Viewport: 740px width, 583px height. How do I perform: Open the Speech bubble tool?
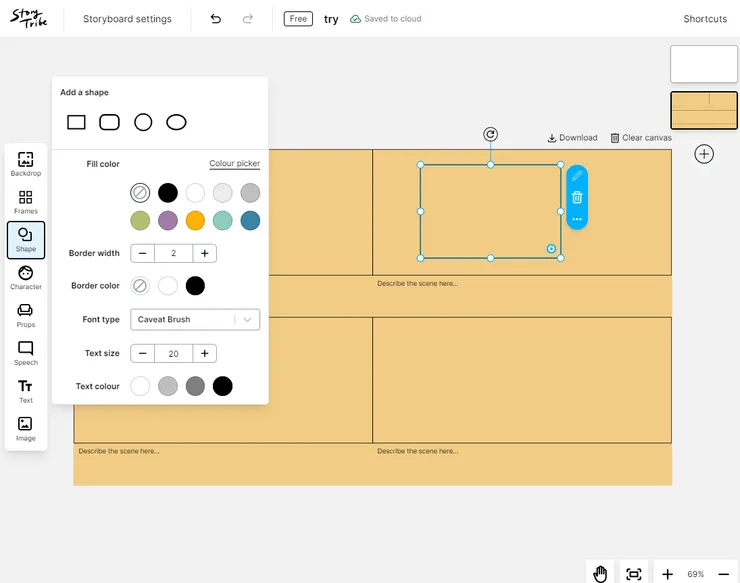pyautogui.click(x=26, y=353)
